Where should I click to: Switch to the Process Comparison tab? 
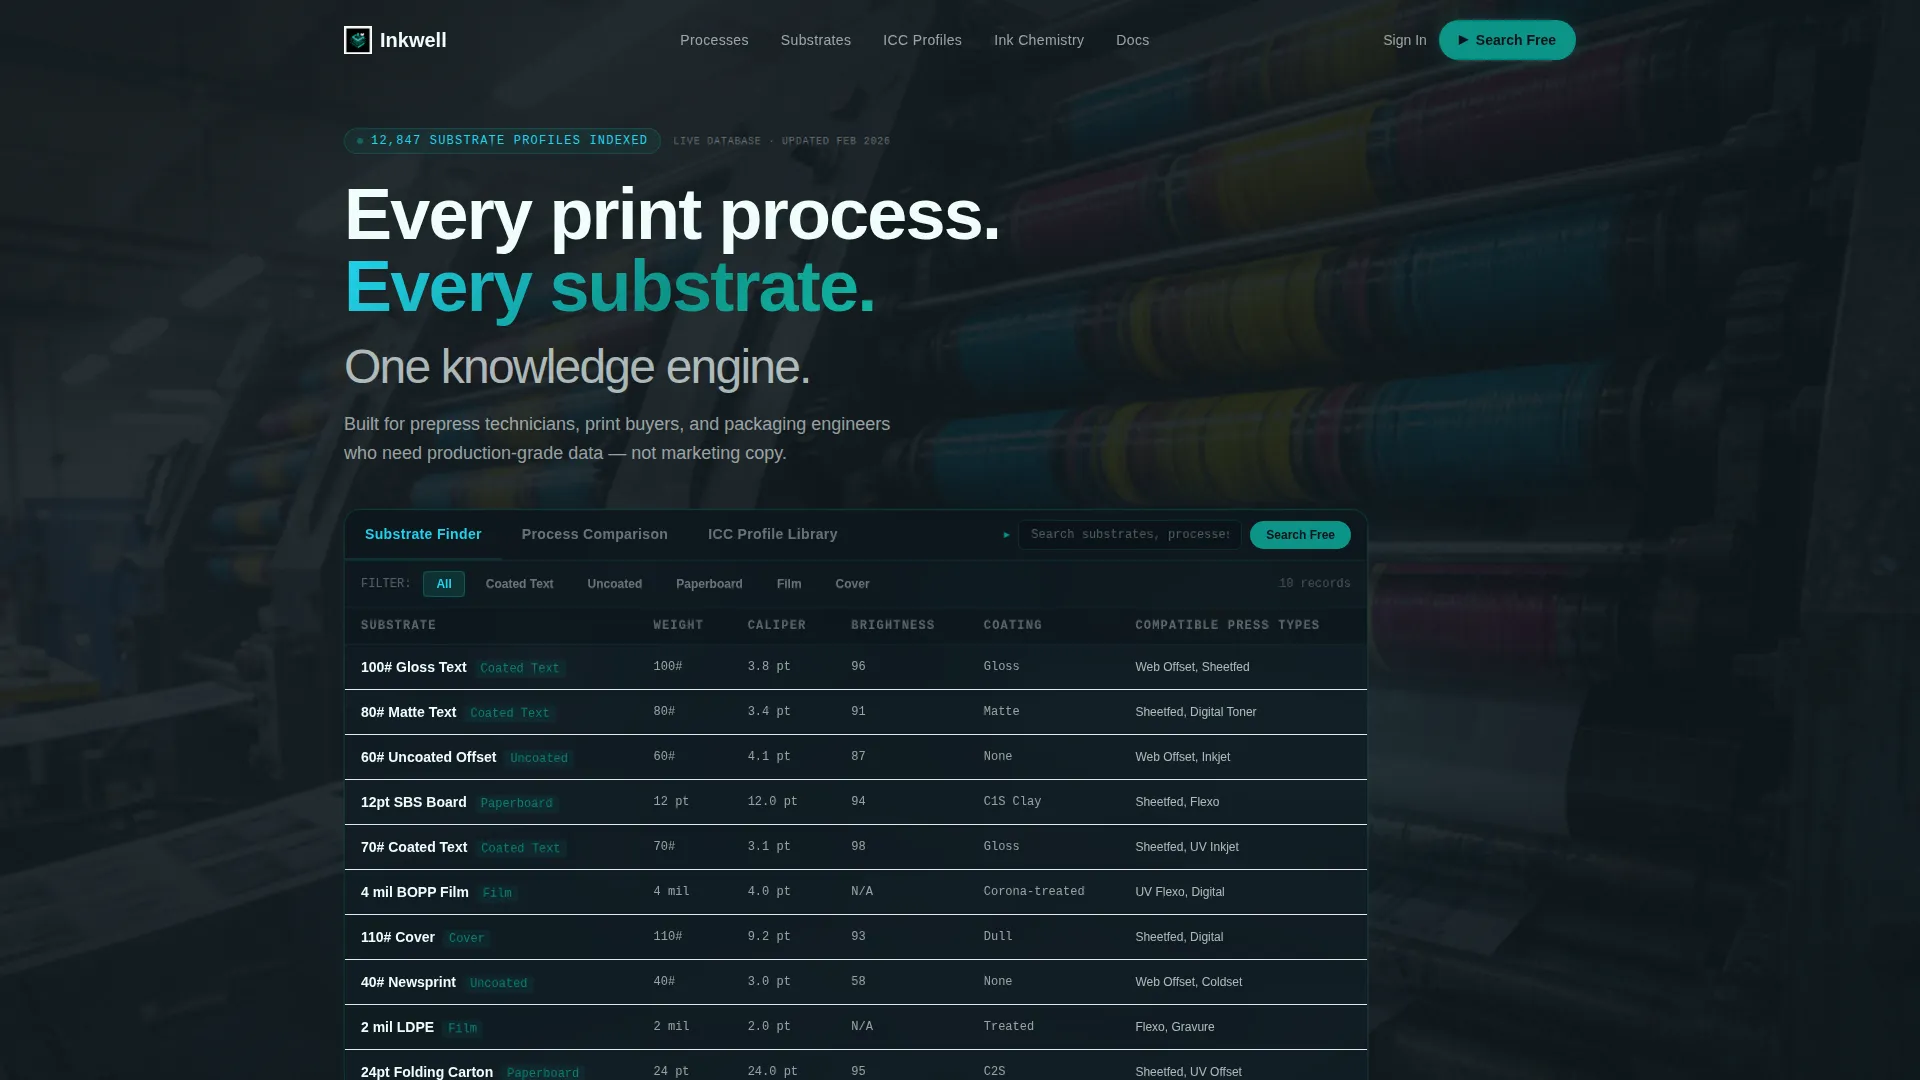click(x=594, y=534)
